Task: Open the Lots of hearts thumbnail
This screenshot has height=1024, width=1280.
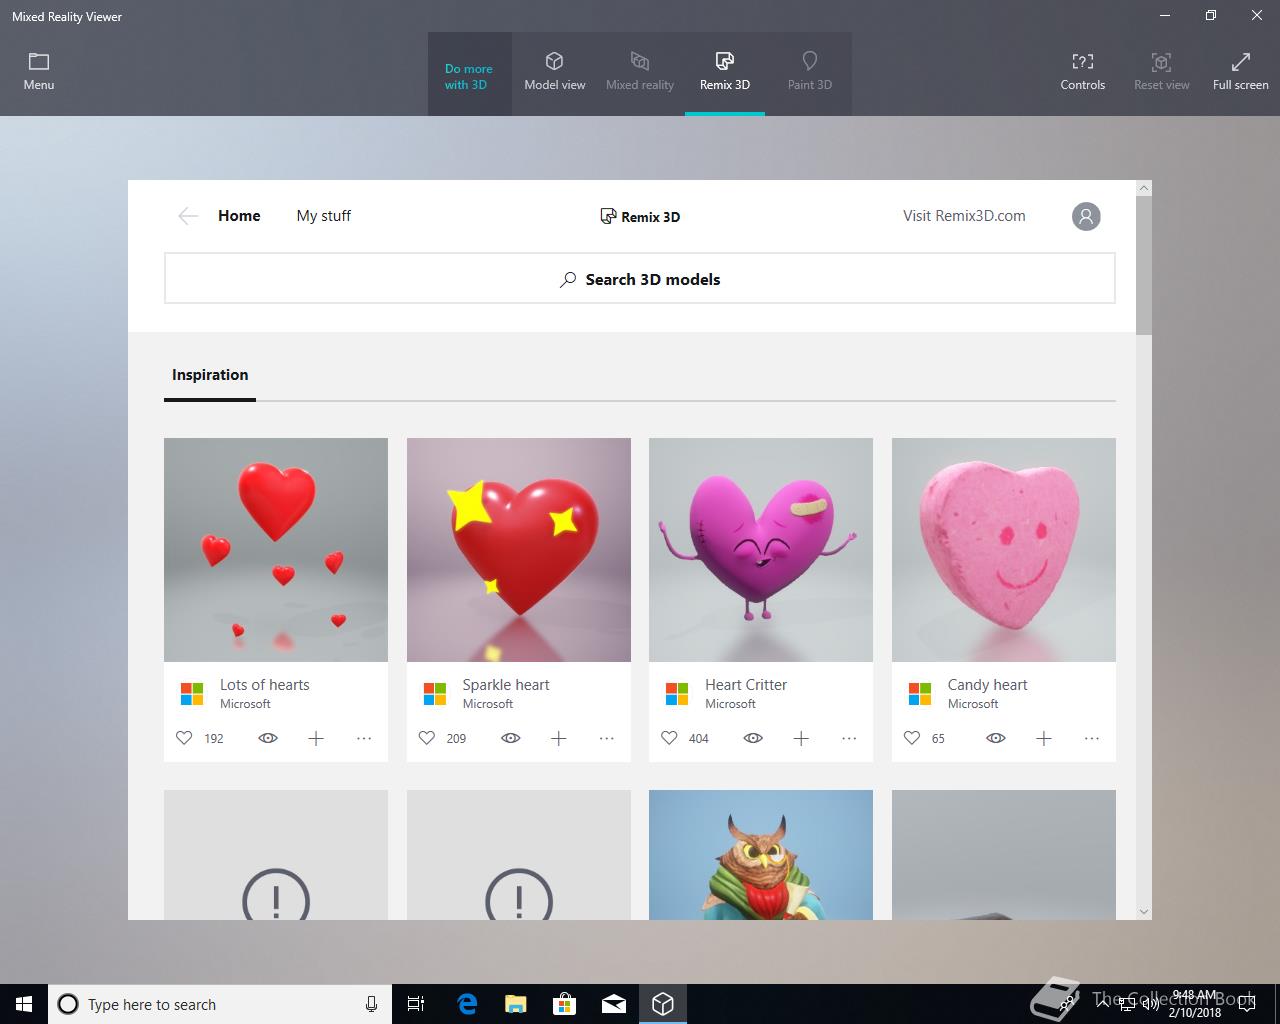Action: coord(276,550)
